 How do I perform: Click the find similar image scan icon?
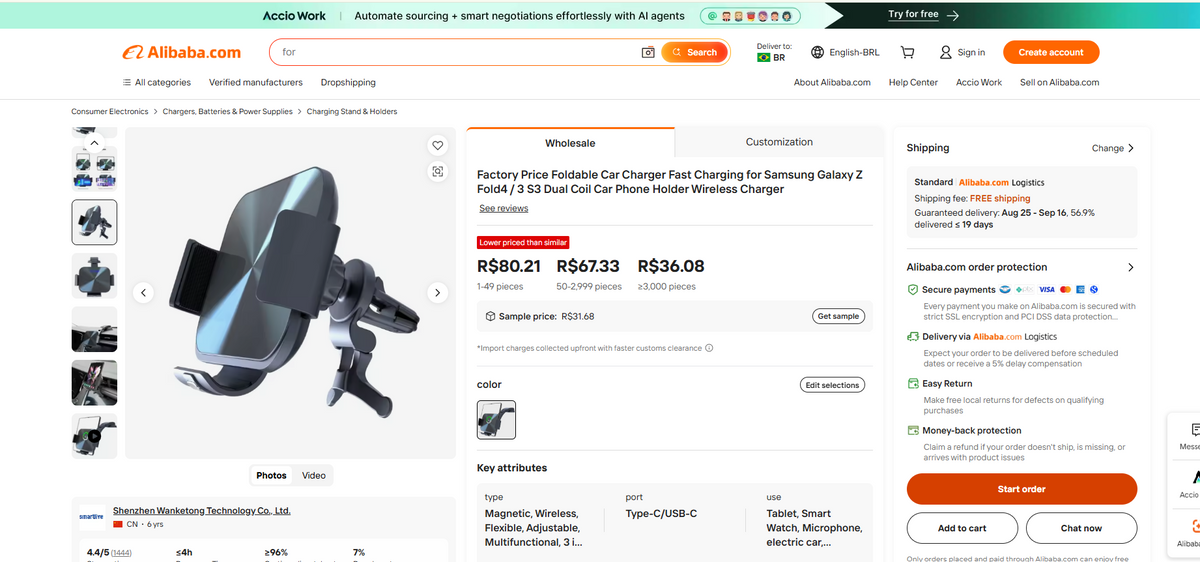pos(437,171)
